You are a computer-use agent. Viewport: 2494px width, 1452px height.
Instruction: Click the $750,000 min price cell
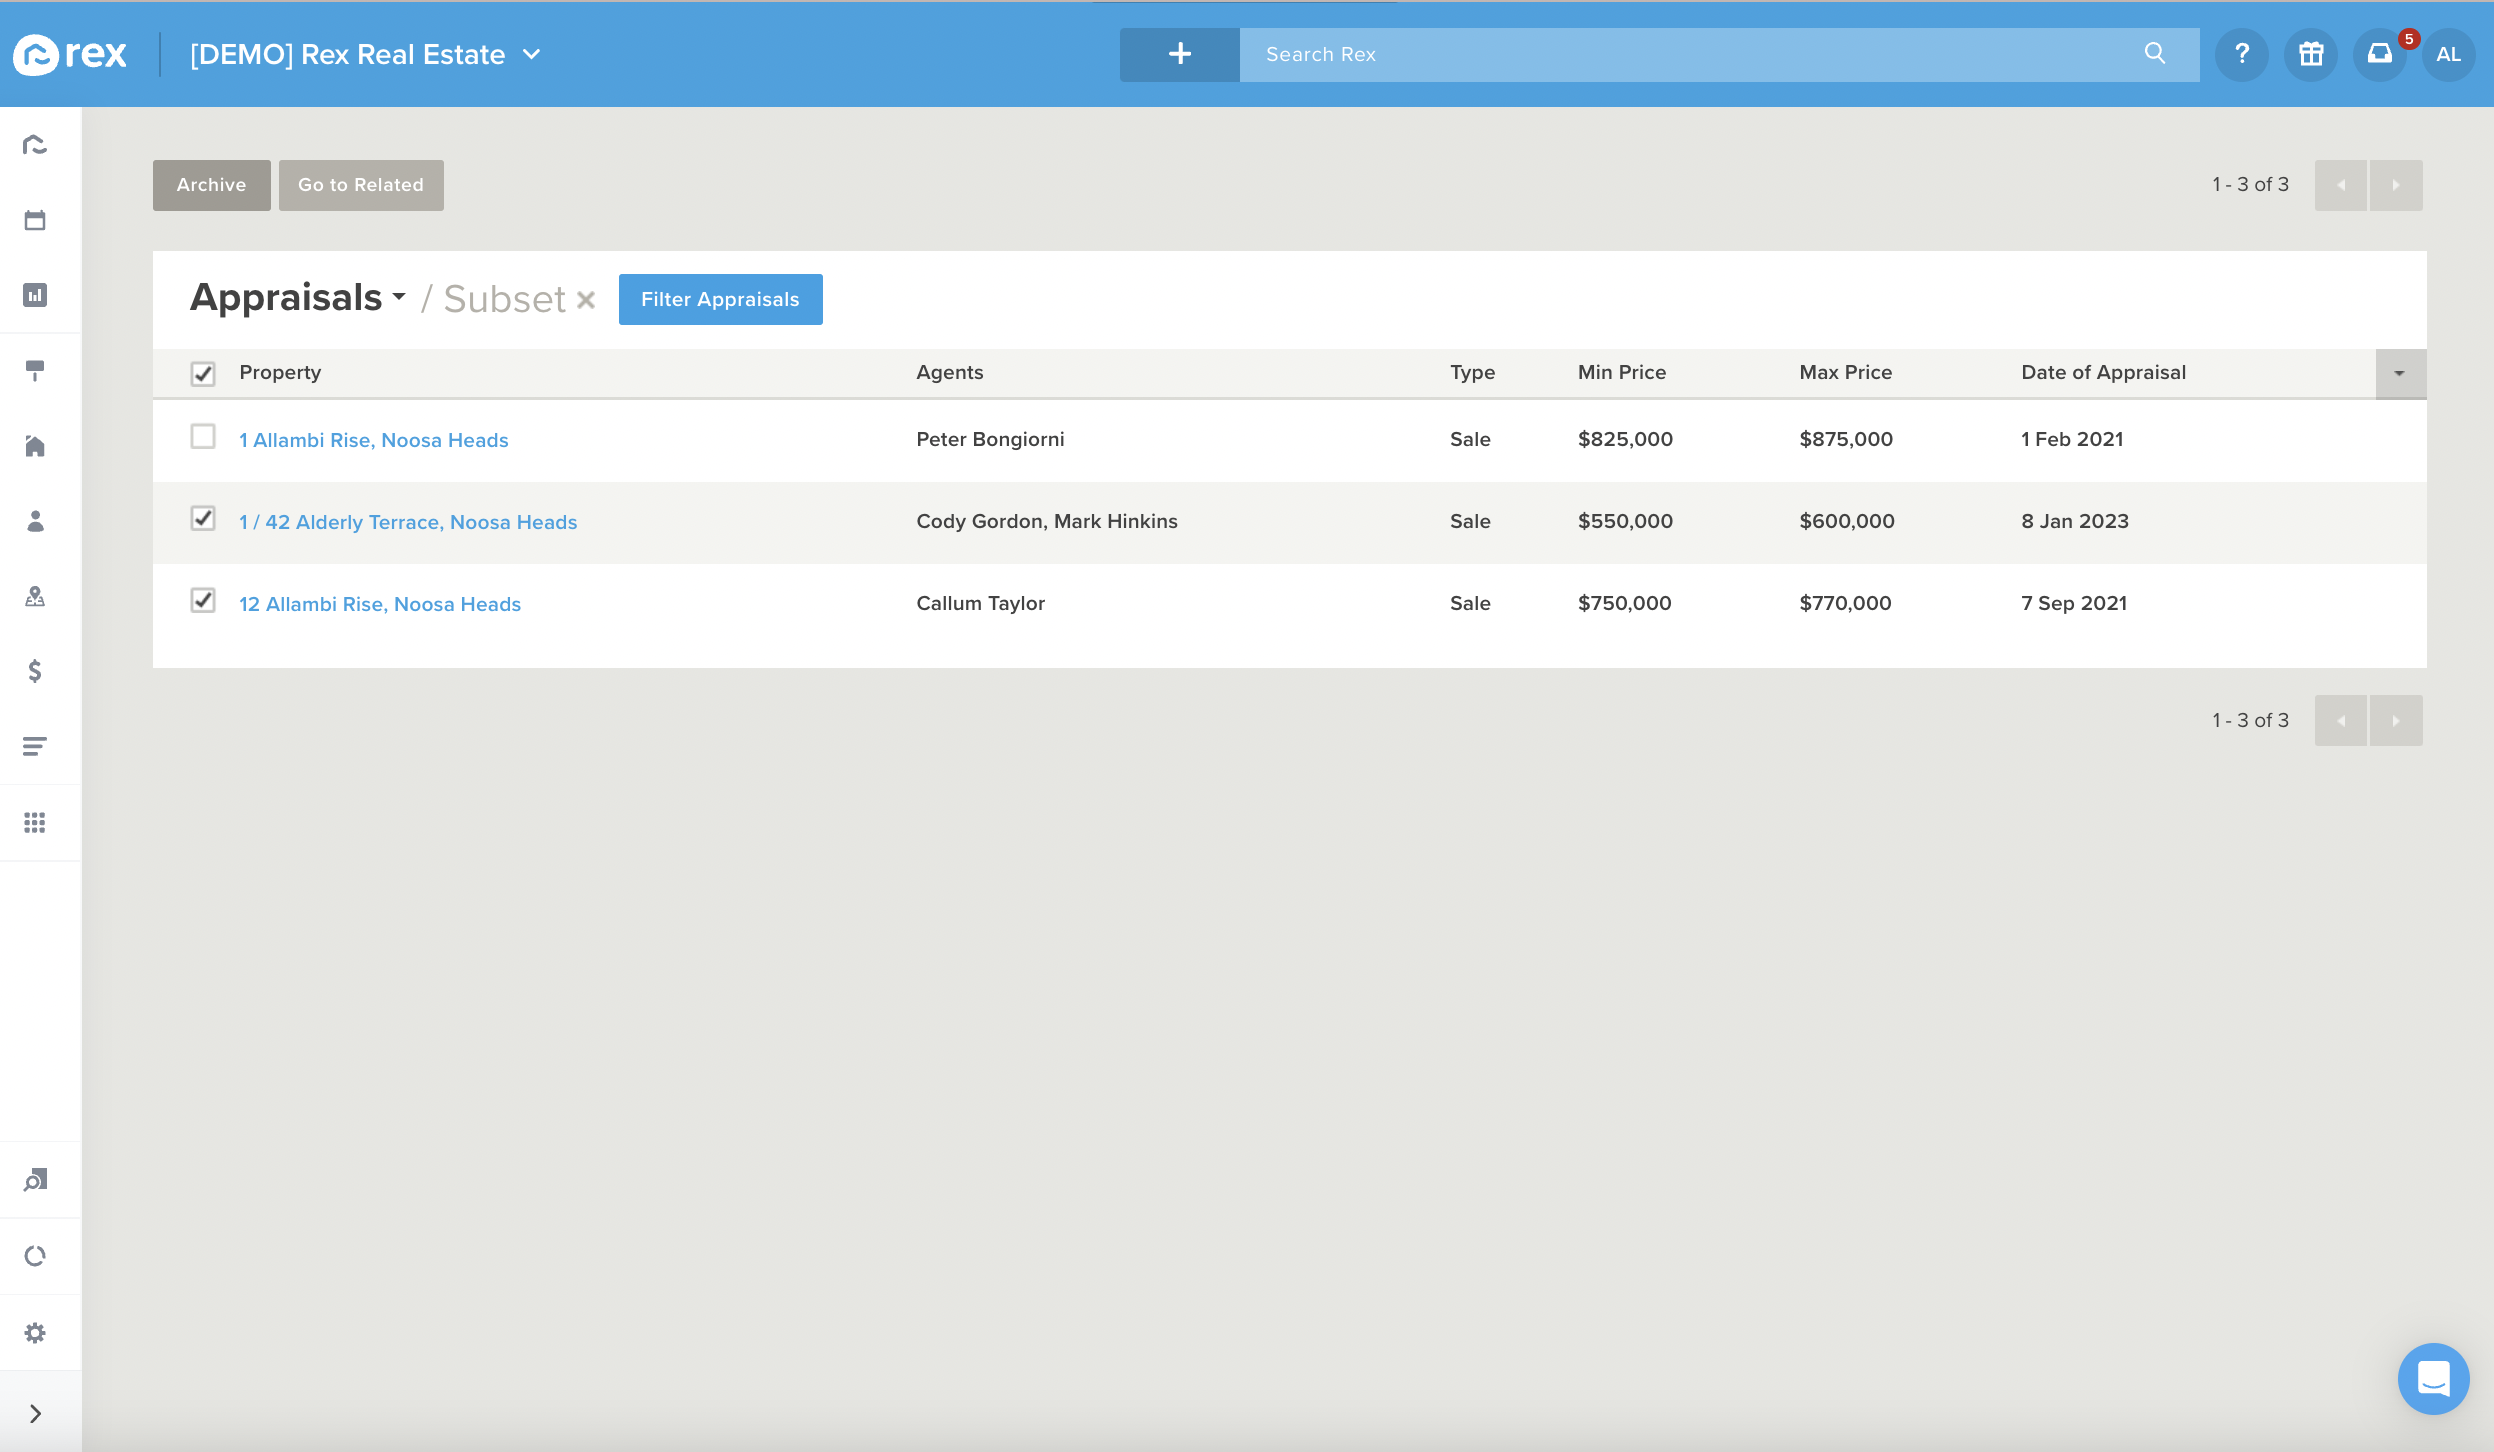[1624, 603]
